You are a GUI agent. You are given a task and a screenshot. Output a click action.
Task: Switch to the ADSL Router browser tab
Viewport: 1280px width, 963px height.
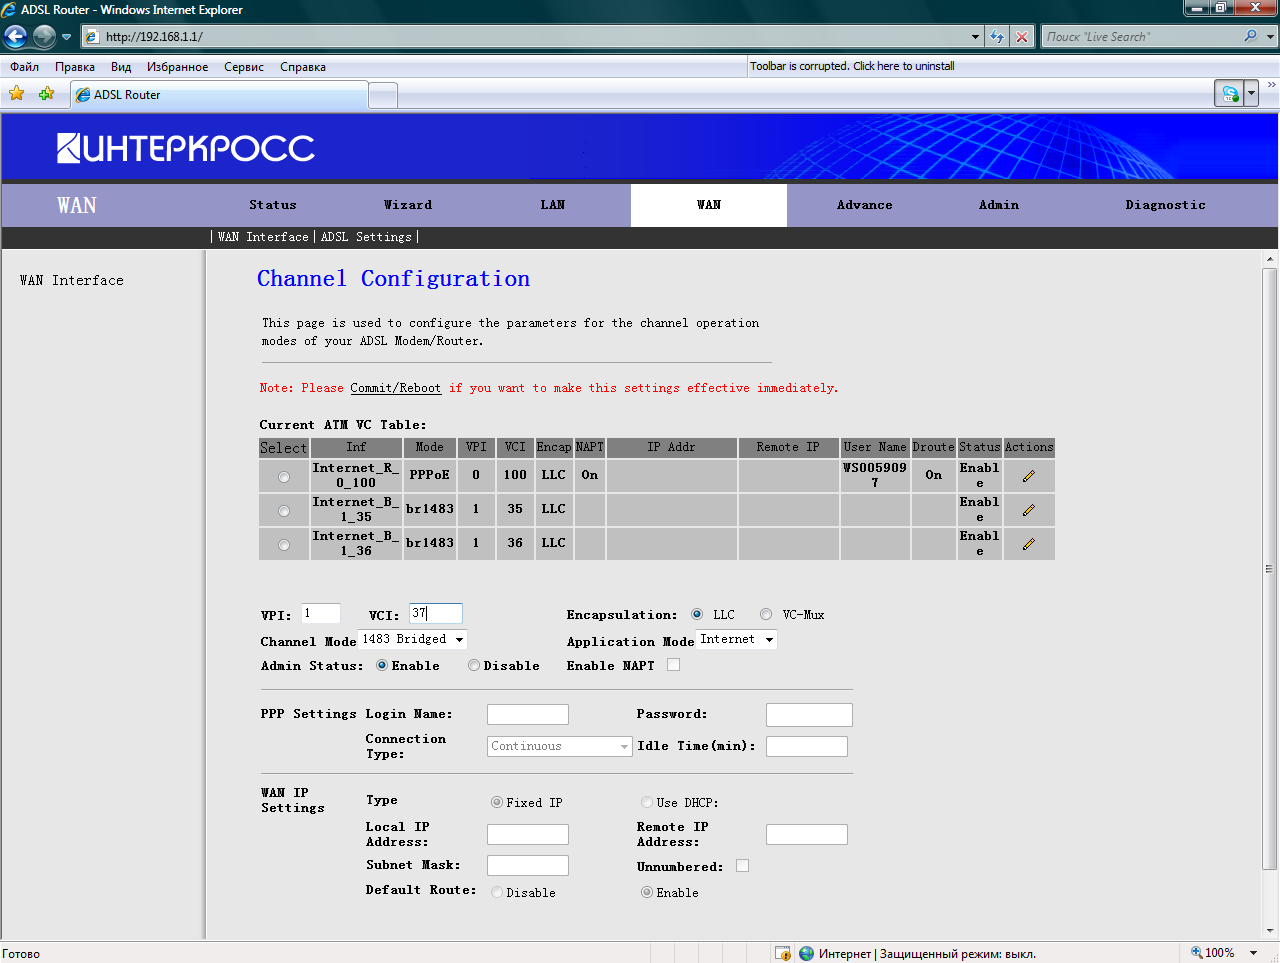(220, 95)
